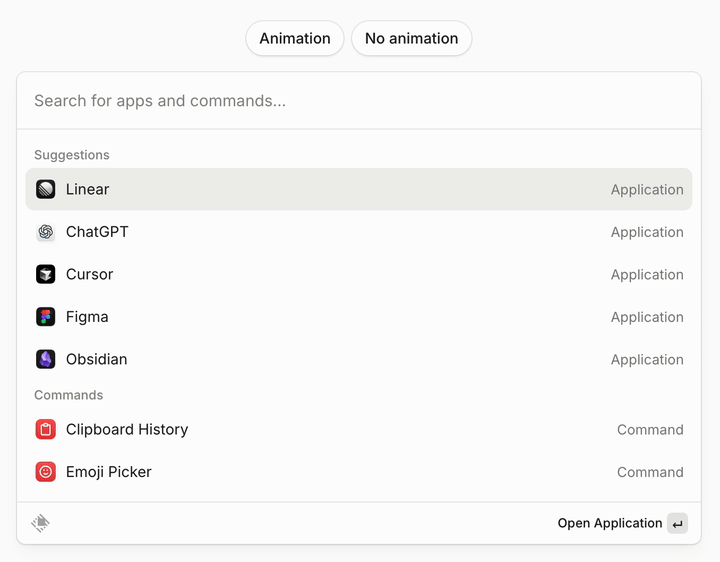This screenshot has height=562, width=720.
Task: Enable the Animation option
Action: pyautogui.click(x=294, y=38)
